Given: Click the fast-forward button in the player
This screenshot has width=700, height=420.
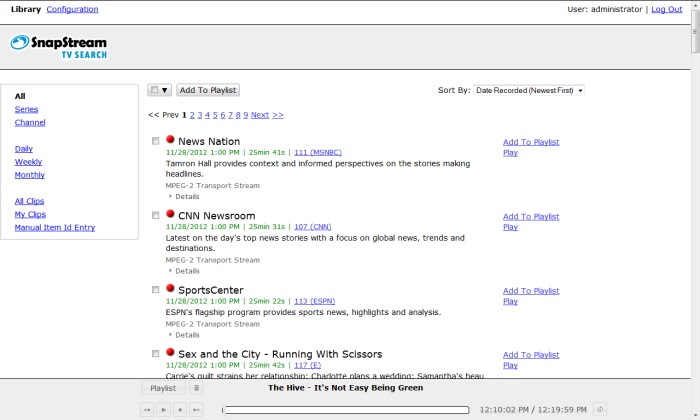Looking at the screenshot, I should (196, 409).
